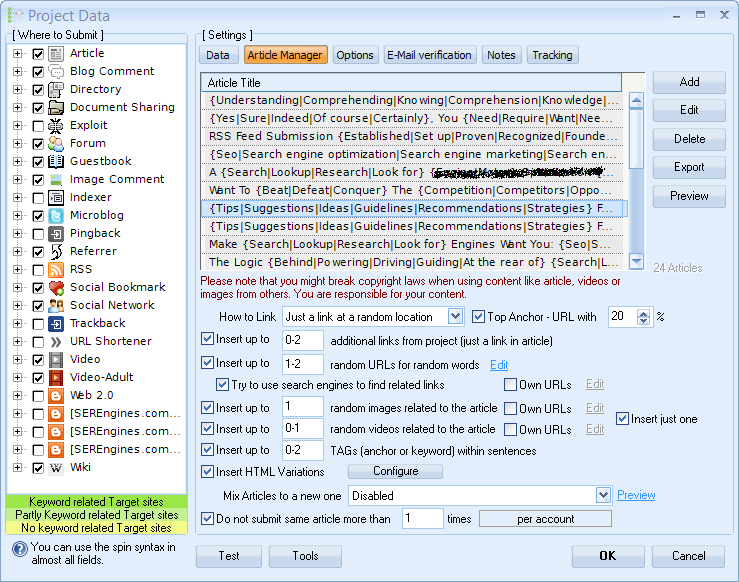Click the Video film icon
Viewport: 739px width, 582px height.
pyautogui.click(x=56, y=359)
